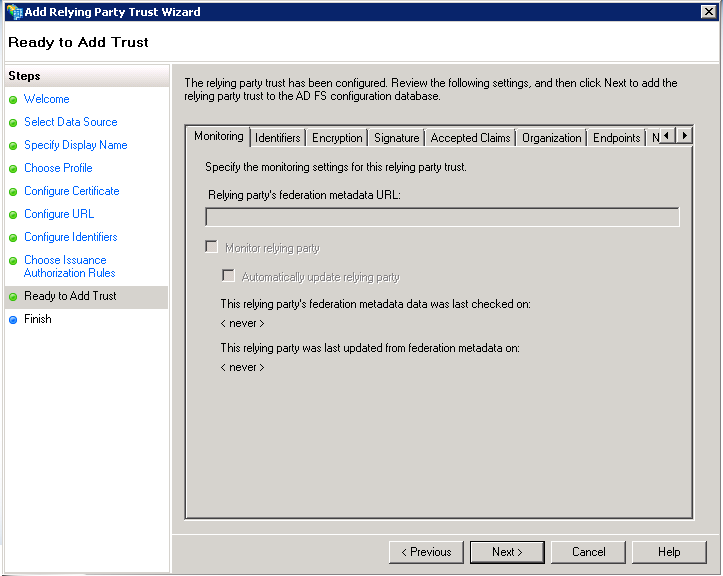Open the Encryption tab

337,138
